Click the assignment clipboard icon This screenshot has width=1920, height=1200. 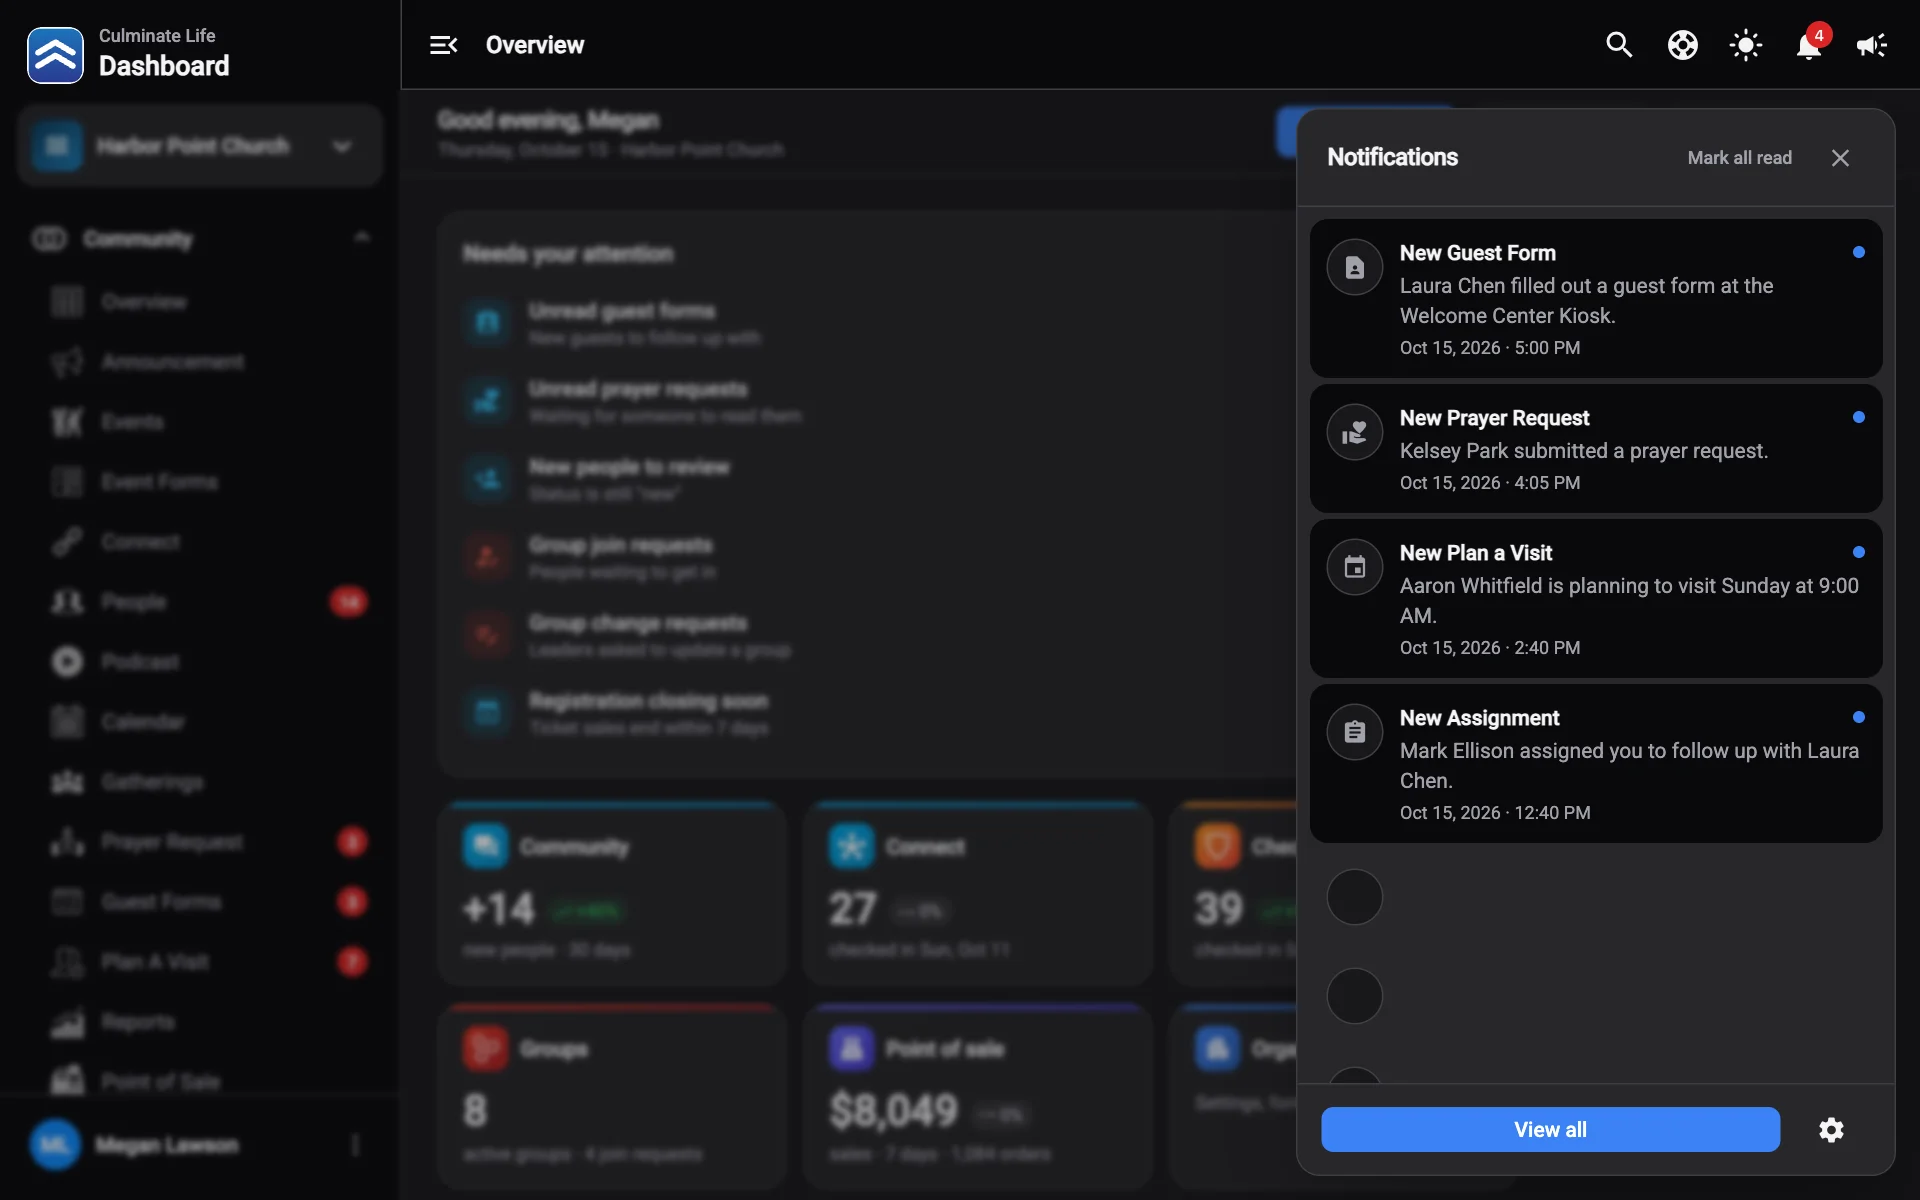click(x=1355, y=732)
